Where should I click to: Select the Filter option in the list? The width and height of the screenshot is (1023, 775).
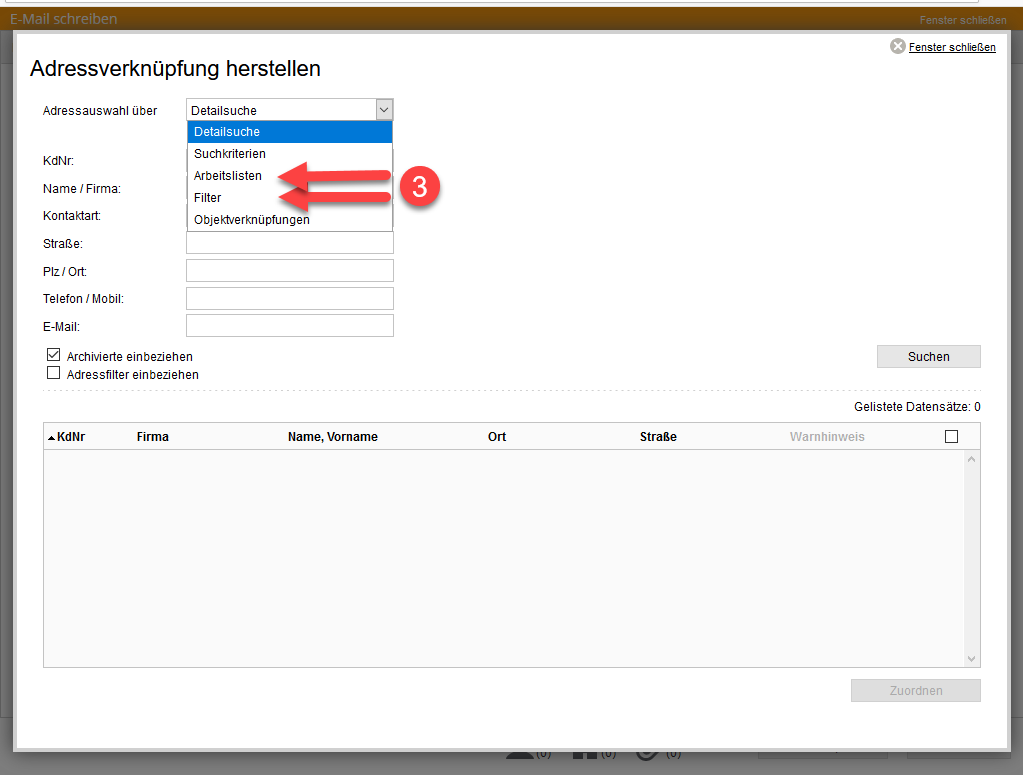coord(208,198)
